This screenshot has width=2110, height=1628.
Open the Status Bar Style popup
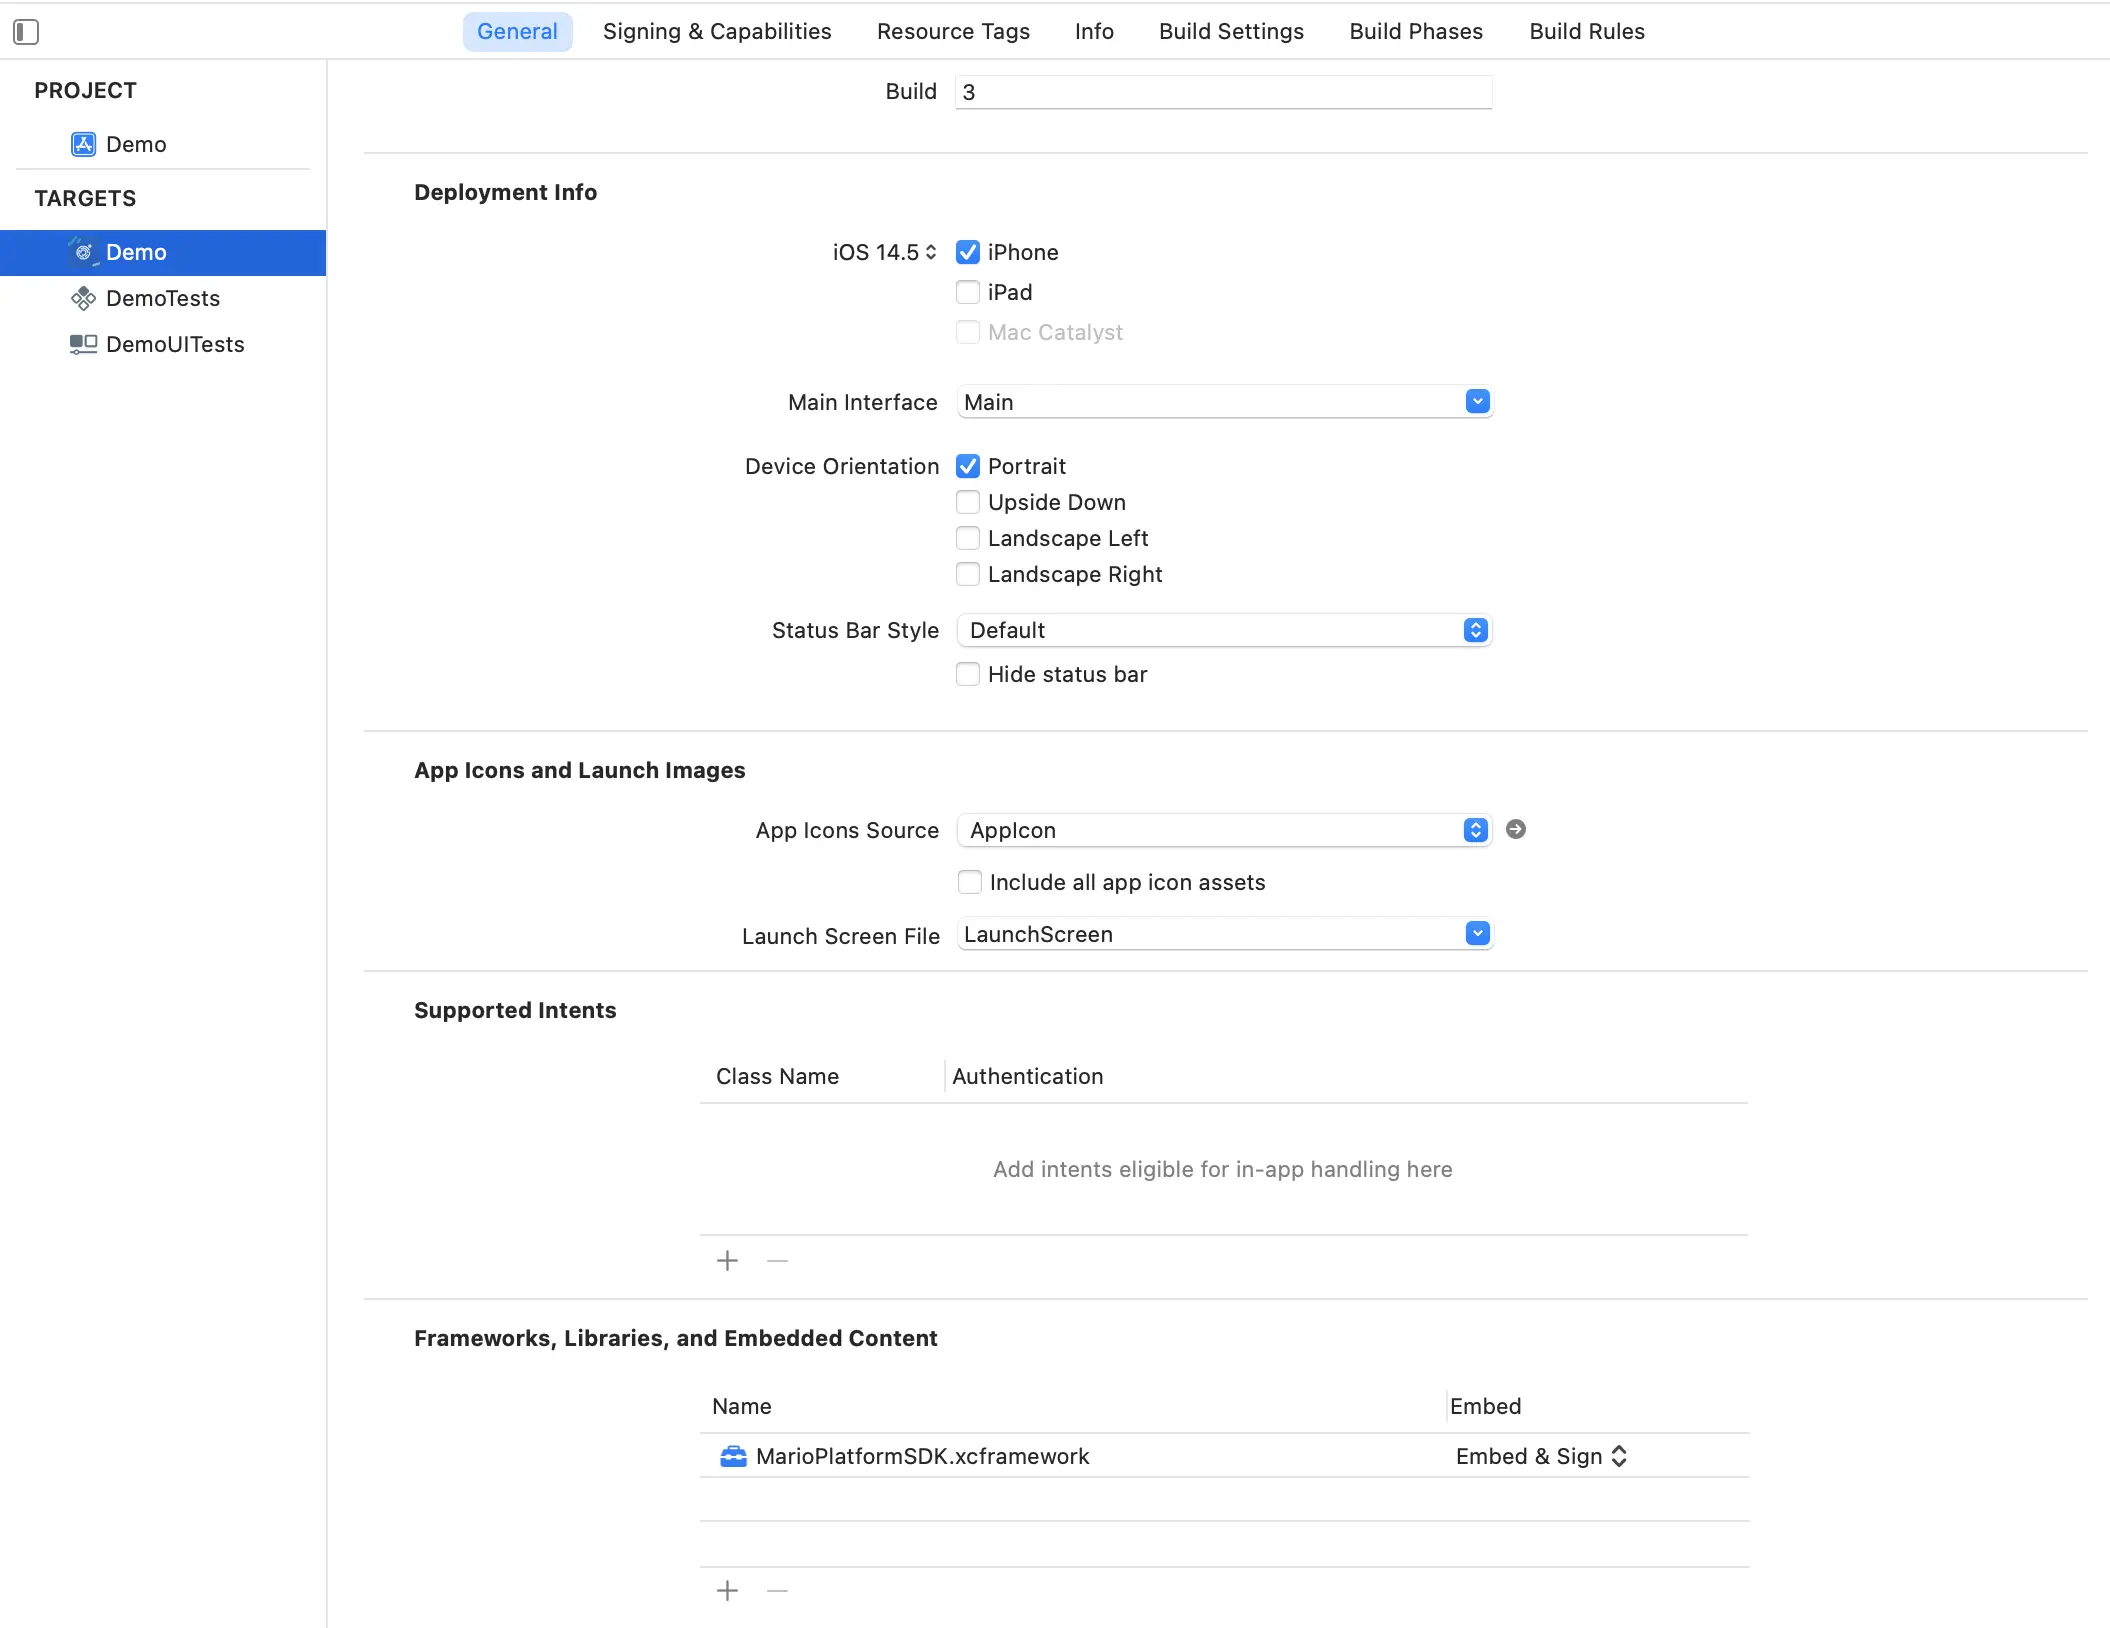pyautogui.click(x=1474, y=630)
